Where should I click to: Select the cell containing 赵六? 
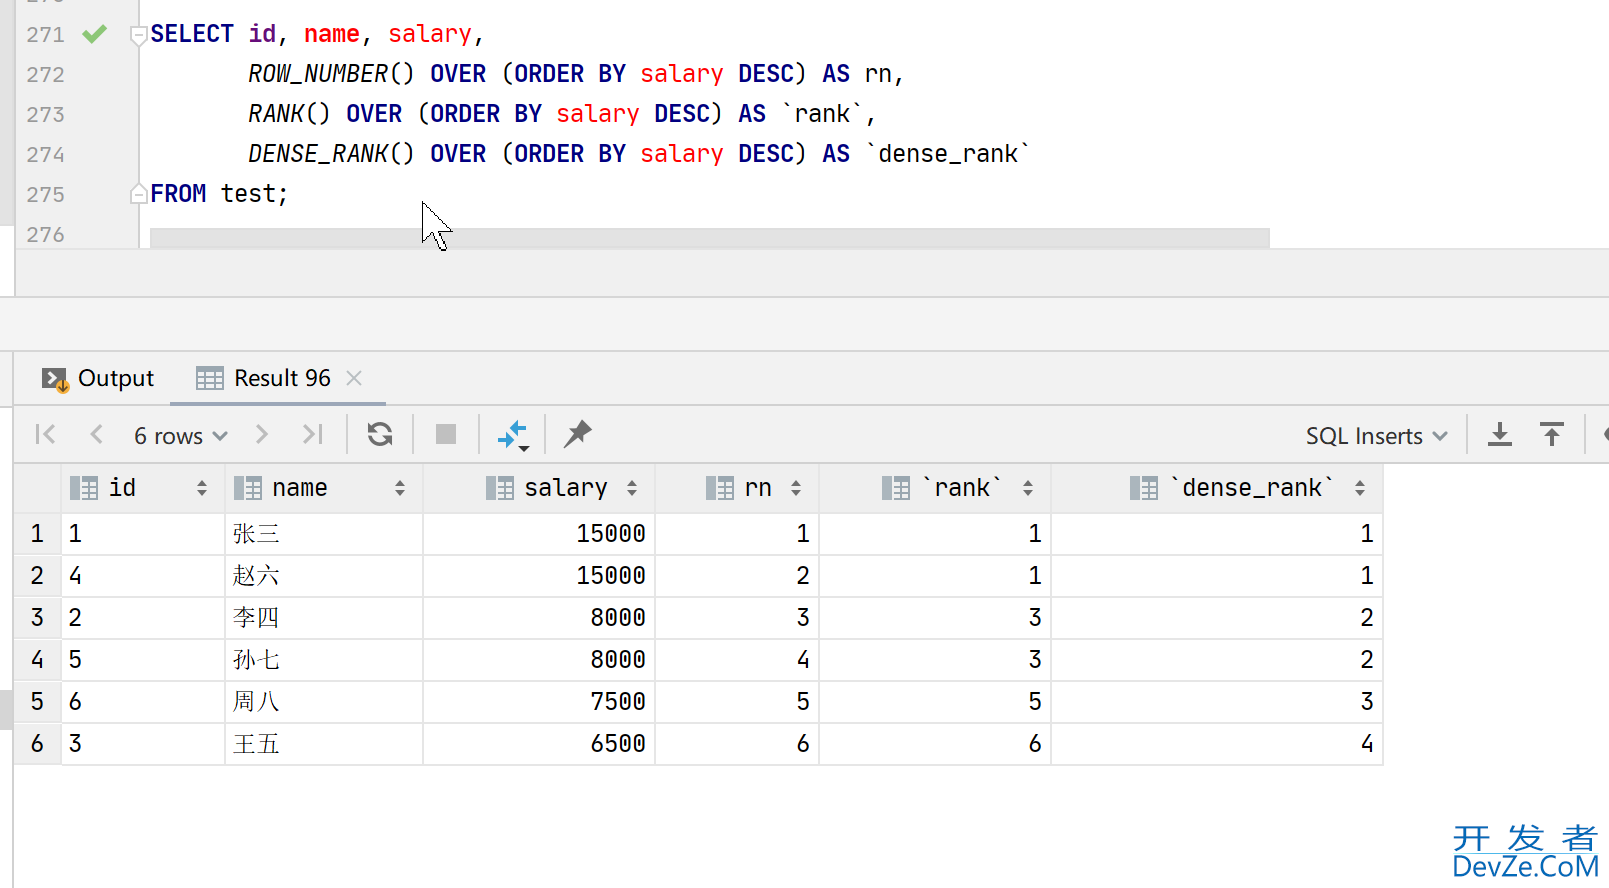click(324, 576)
